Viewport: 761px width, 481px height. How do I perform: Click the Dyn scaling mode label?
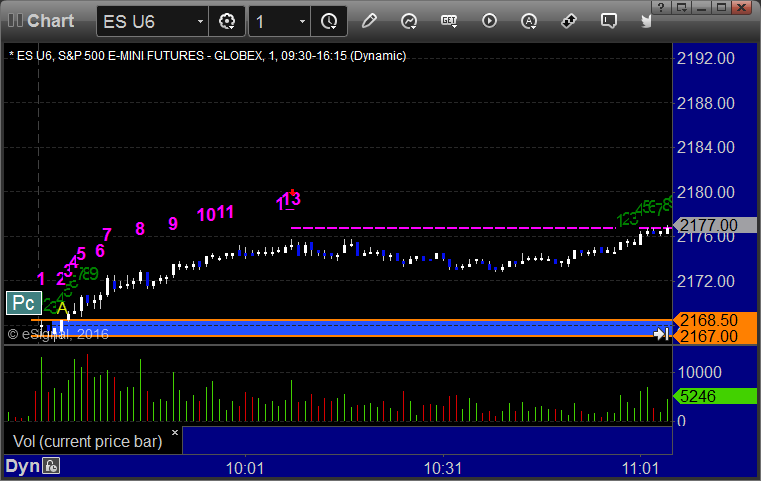point(22,466)
